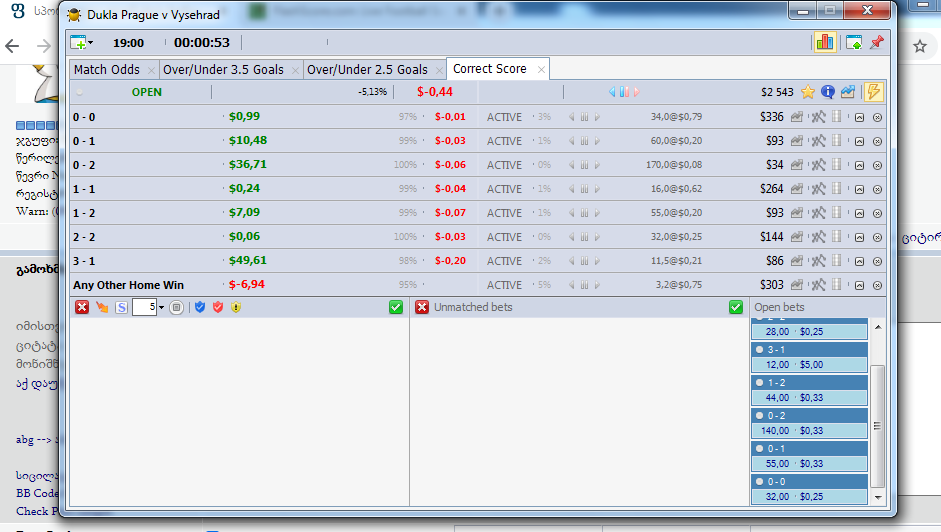Click red X next to Unmatched bets
Screen dimensions: 941x532
422,307
